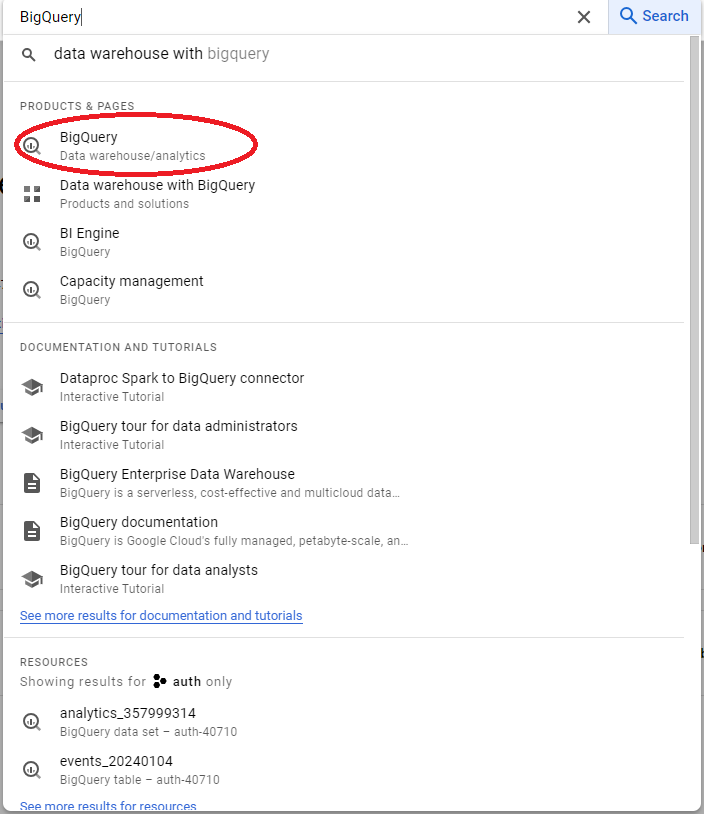The height and width of the screenshot is (814, 704).
Task: Click the BigQuery Enterprise Data Warehouse document icon
Action: (x=30, y=482)
